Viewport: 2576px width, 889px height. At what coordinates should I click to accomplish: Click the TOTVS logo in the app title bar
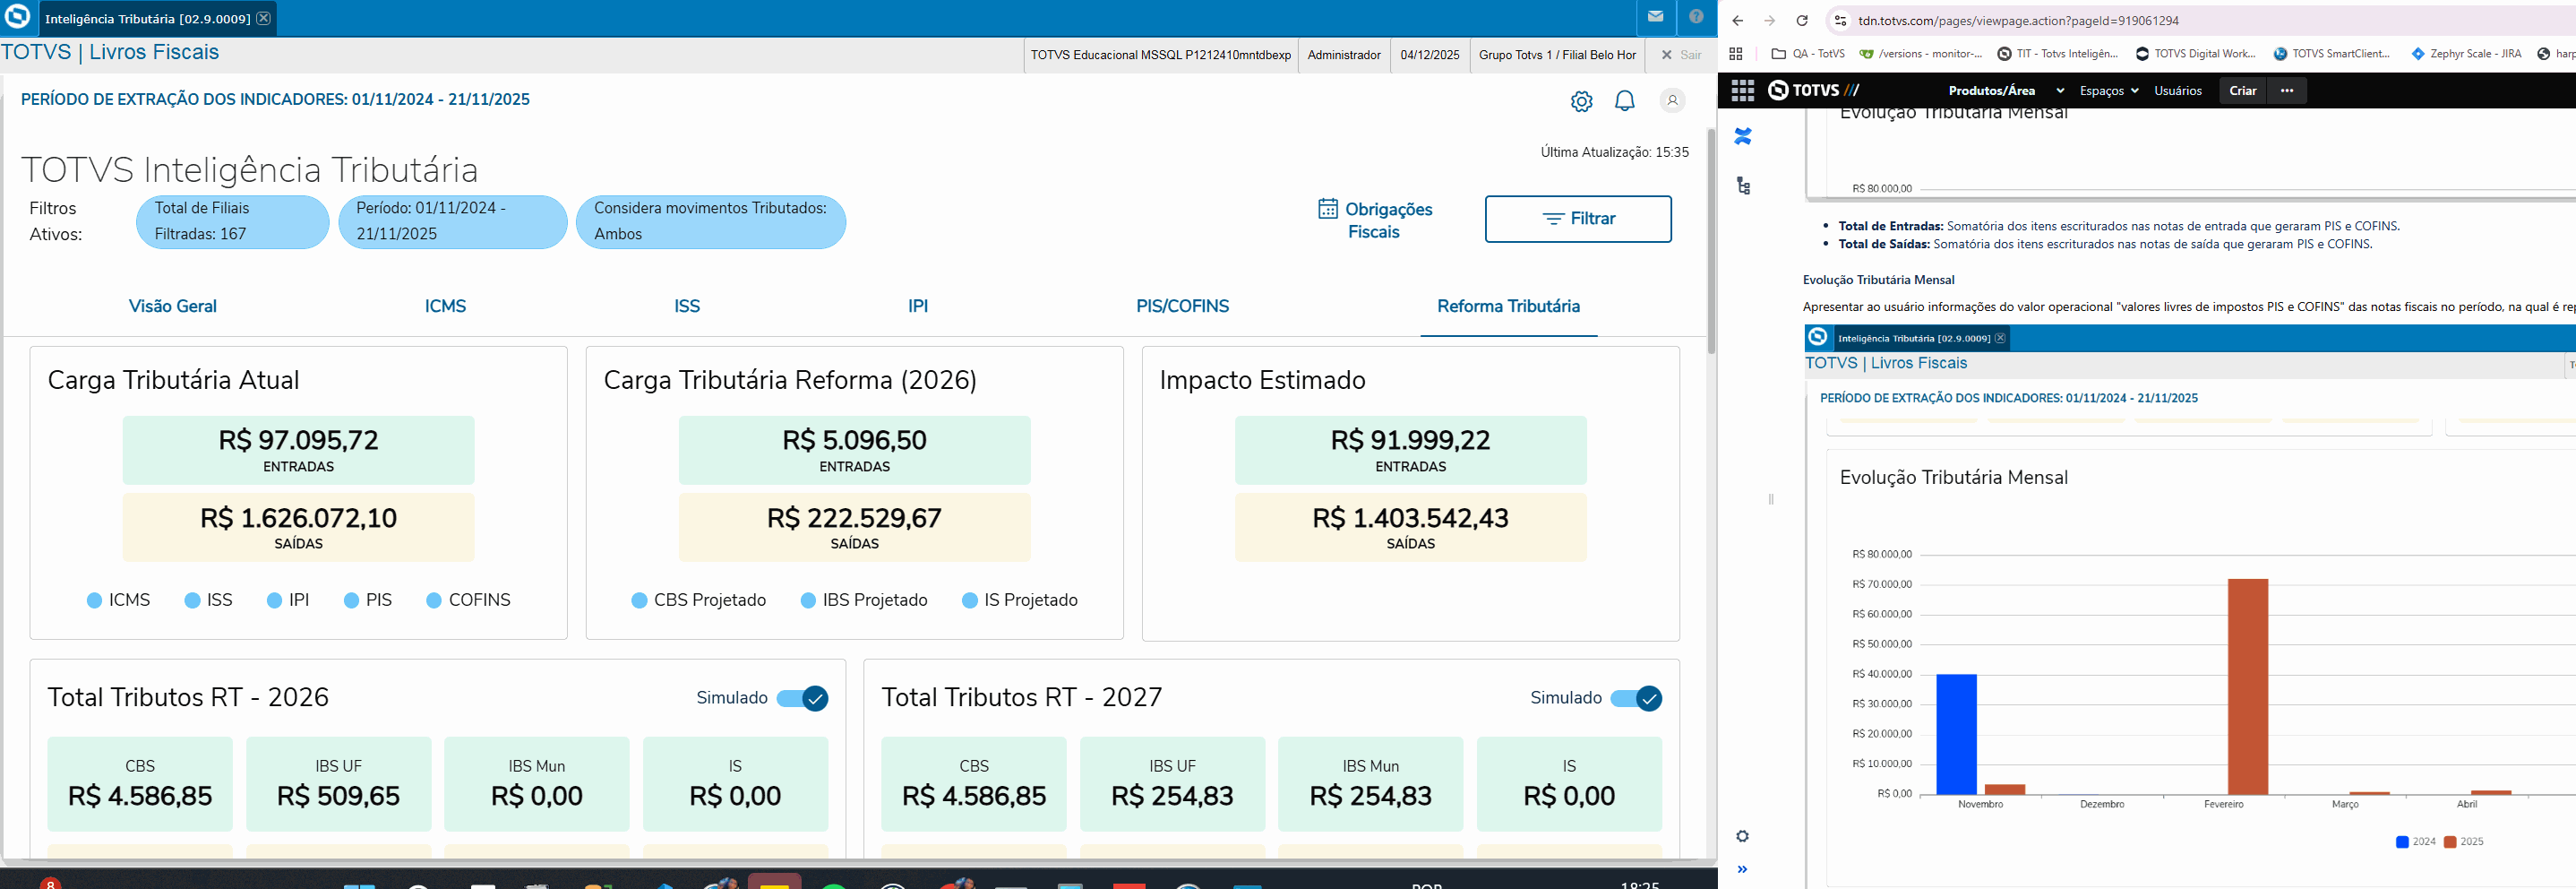coord(18,17)
